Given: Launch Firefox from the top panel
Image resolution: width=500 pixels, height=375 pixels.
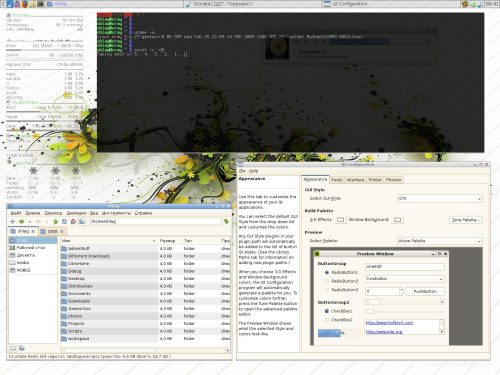Looking at the screenshot, I should click(25, 4).
